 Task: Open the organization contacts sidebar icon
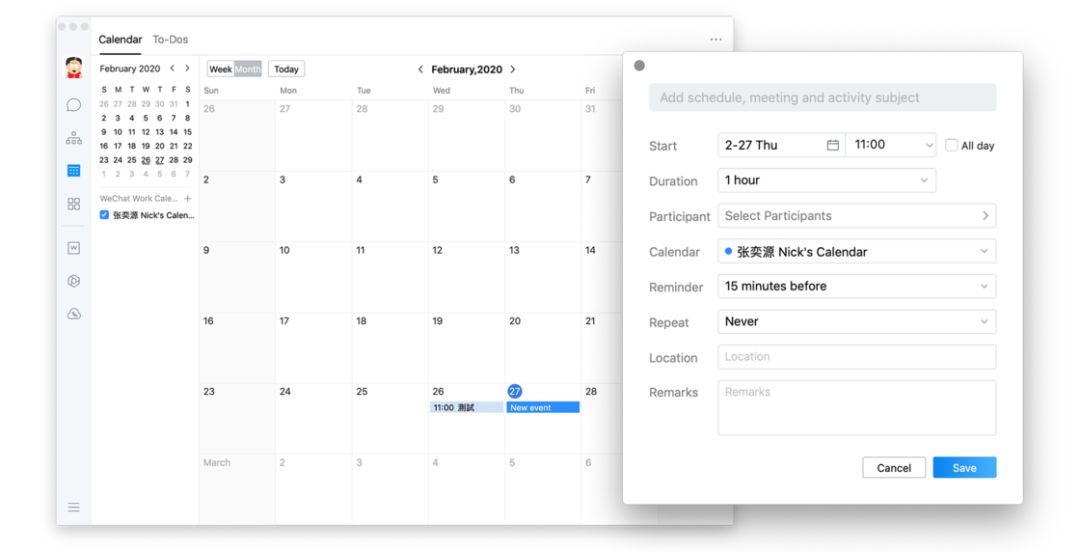(x=74, y=138)
